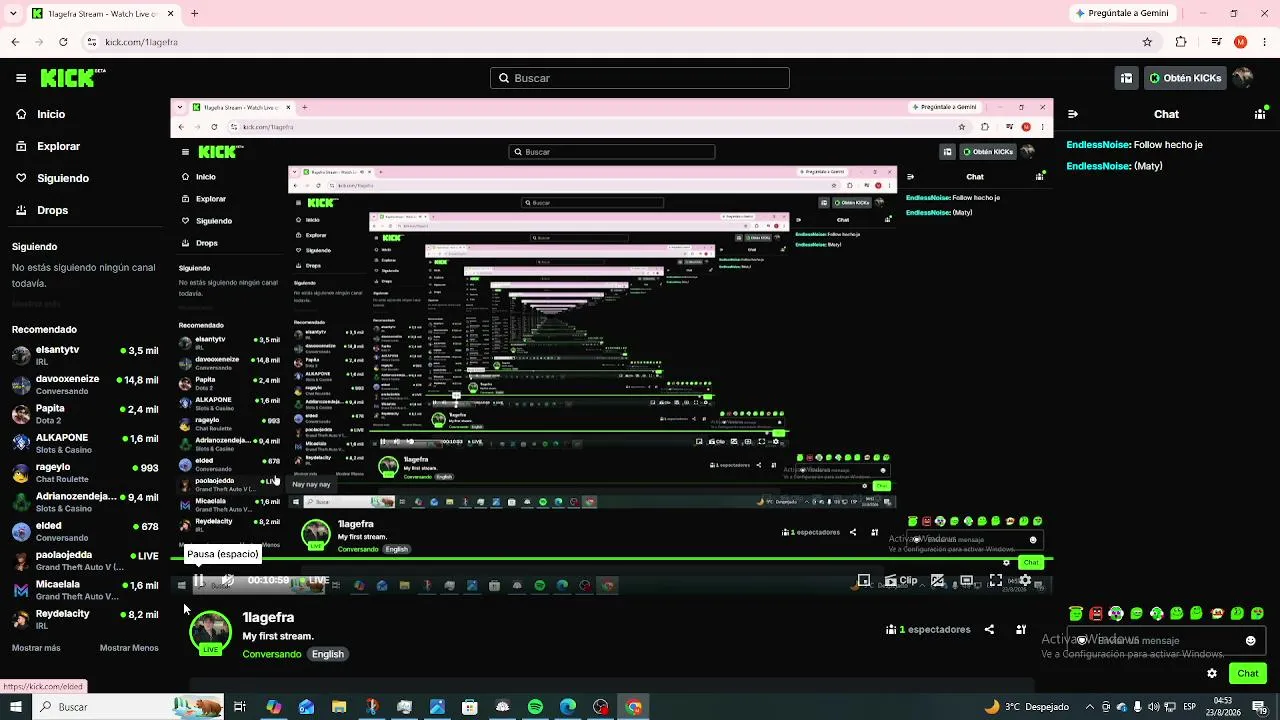Collapse the chat panel with the arrow
Image resolution: width=1280 pixels, height=720 pixels.
point(1074,114)
